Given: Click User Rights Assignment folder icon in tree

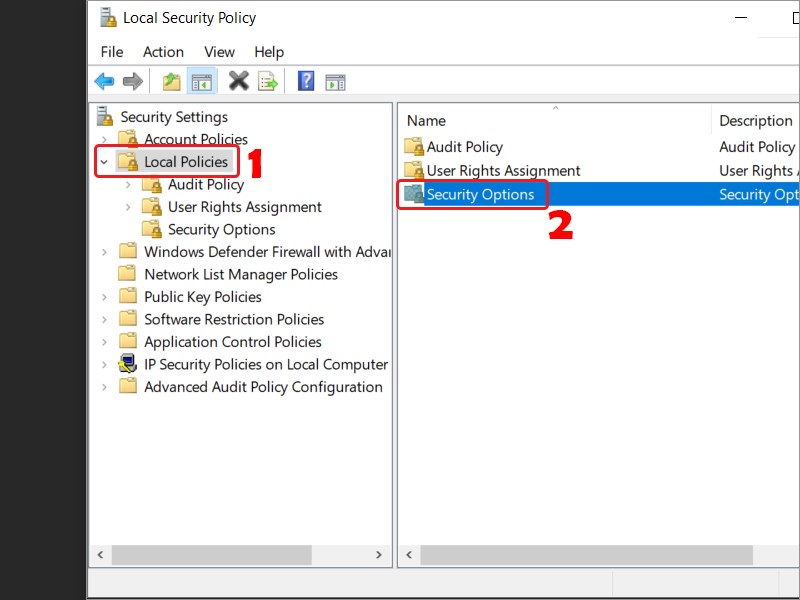Looking at the screenshot, I should coord(152,206).
